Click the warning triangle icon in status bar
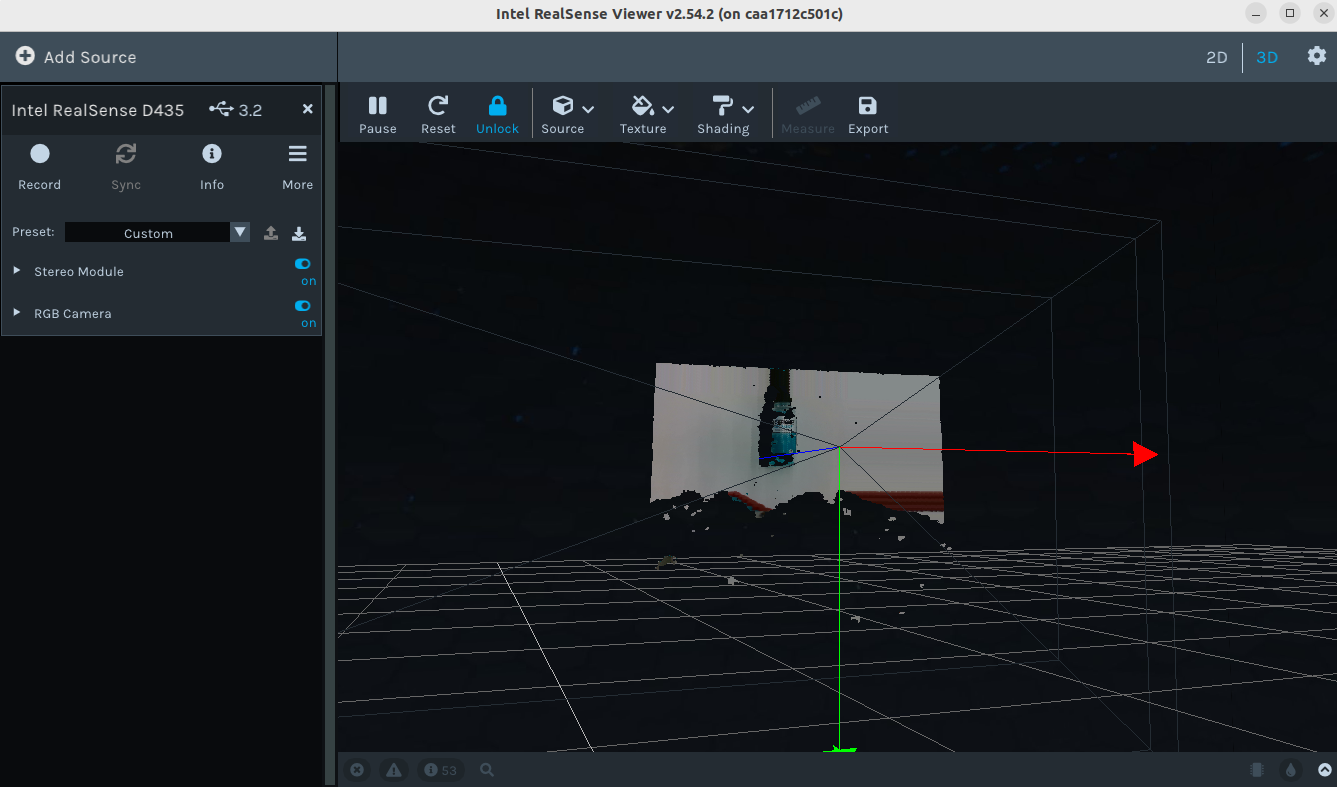Screen dimensions: 1337x787 click(394, 770)
